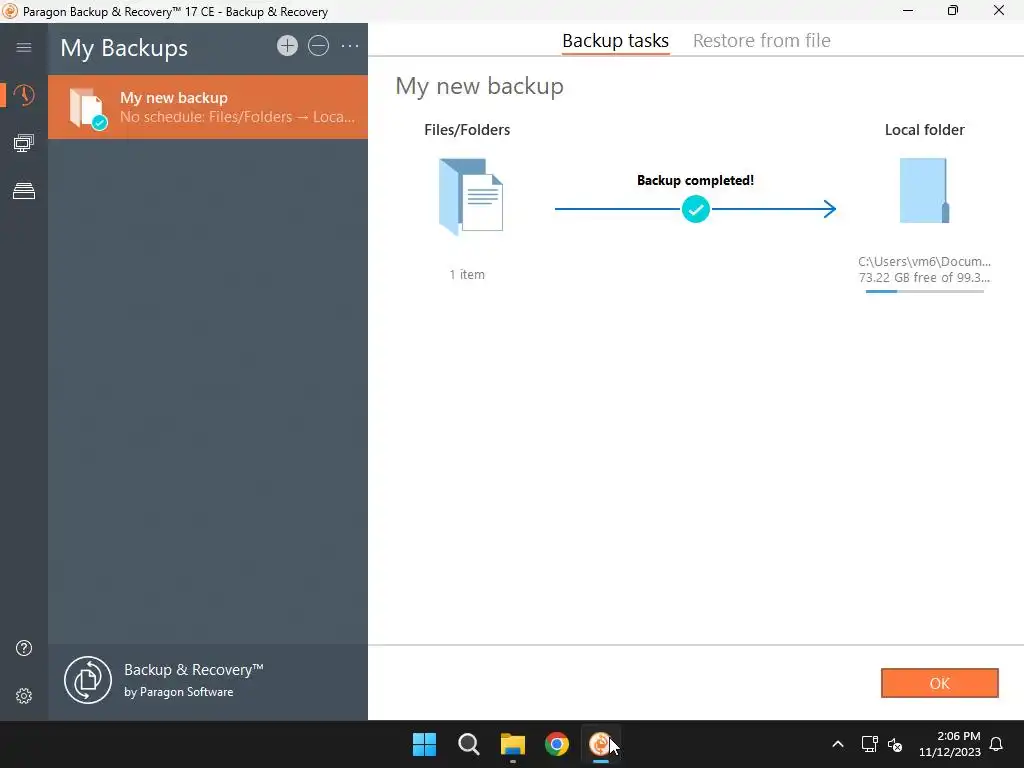Remove backup with minus icon
The width and height of the screenshot is (1024, 768).
coord(319,46)
